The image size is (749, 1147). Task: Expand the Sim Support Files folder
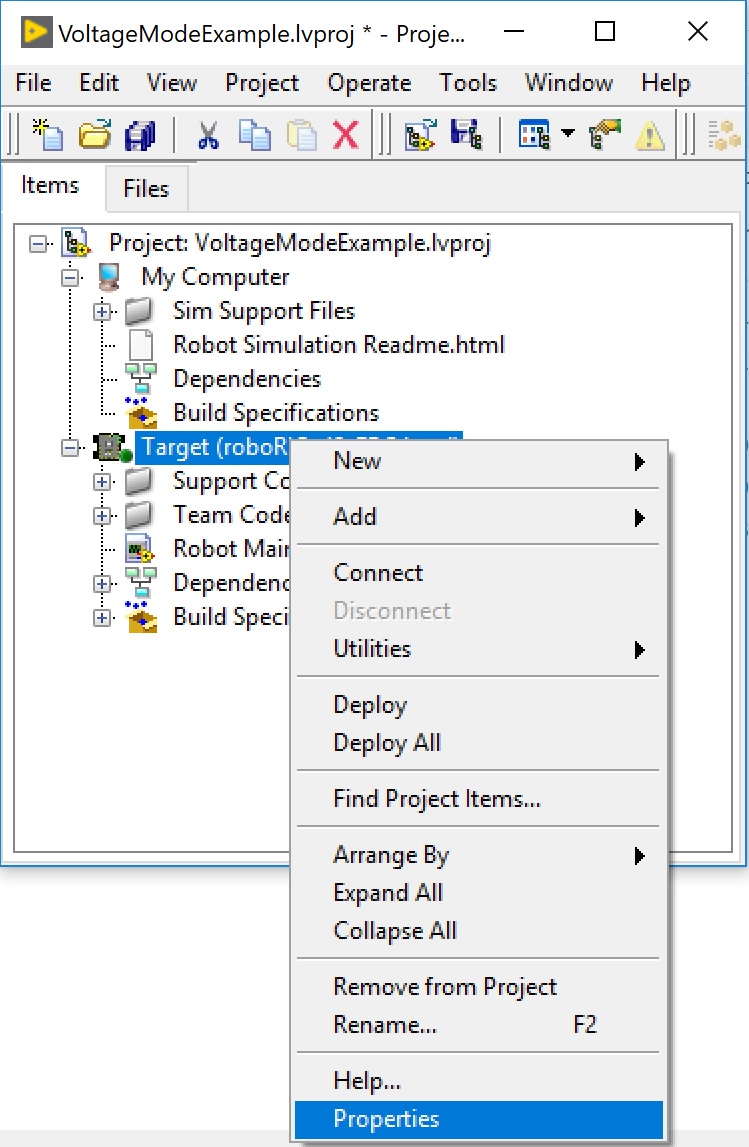[103, 312]
